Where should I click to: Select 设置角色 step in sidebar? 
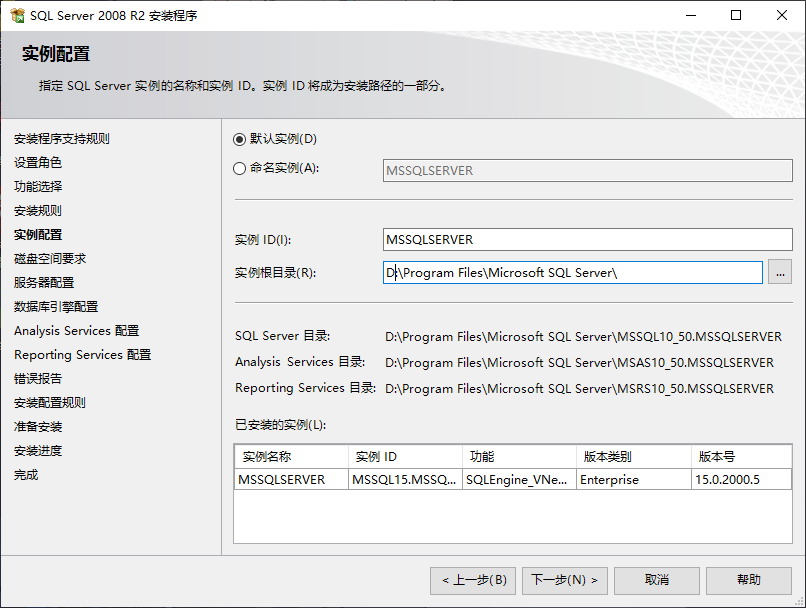pyautogui.click(x=38, y=163)
